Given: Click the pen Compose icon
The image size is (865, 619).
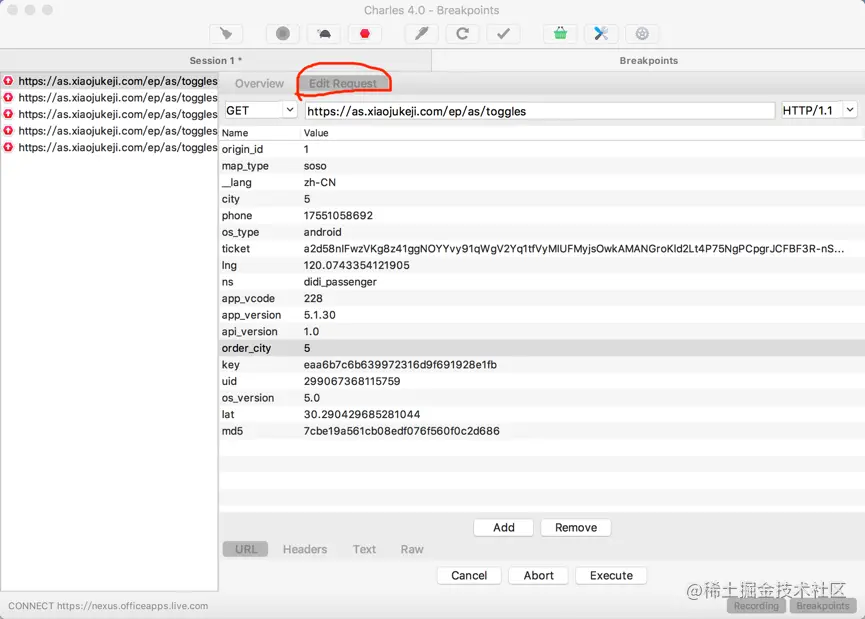Looking at the screenshot, I should click(x=421, y=34).
